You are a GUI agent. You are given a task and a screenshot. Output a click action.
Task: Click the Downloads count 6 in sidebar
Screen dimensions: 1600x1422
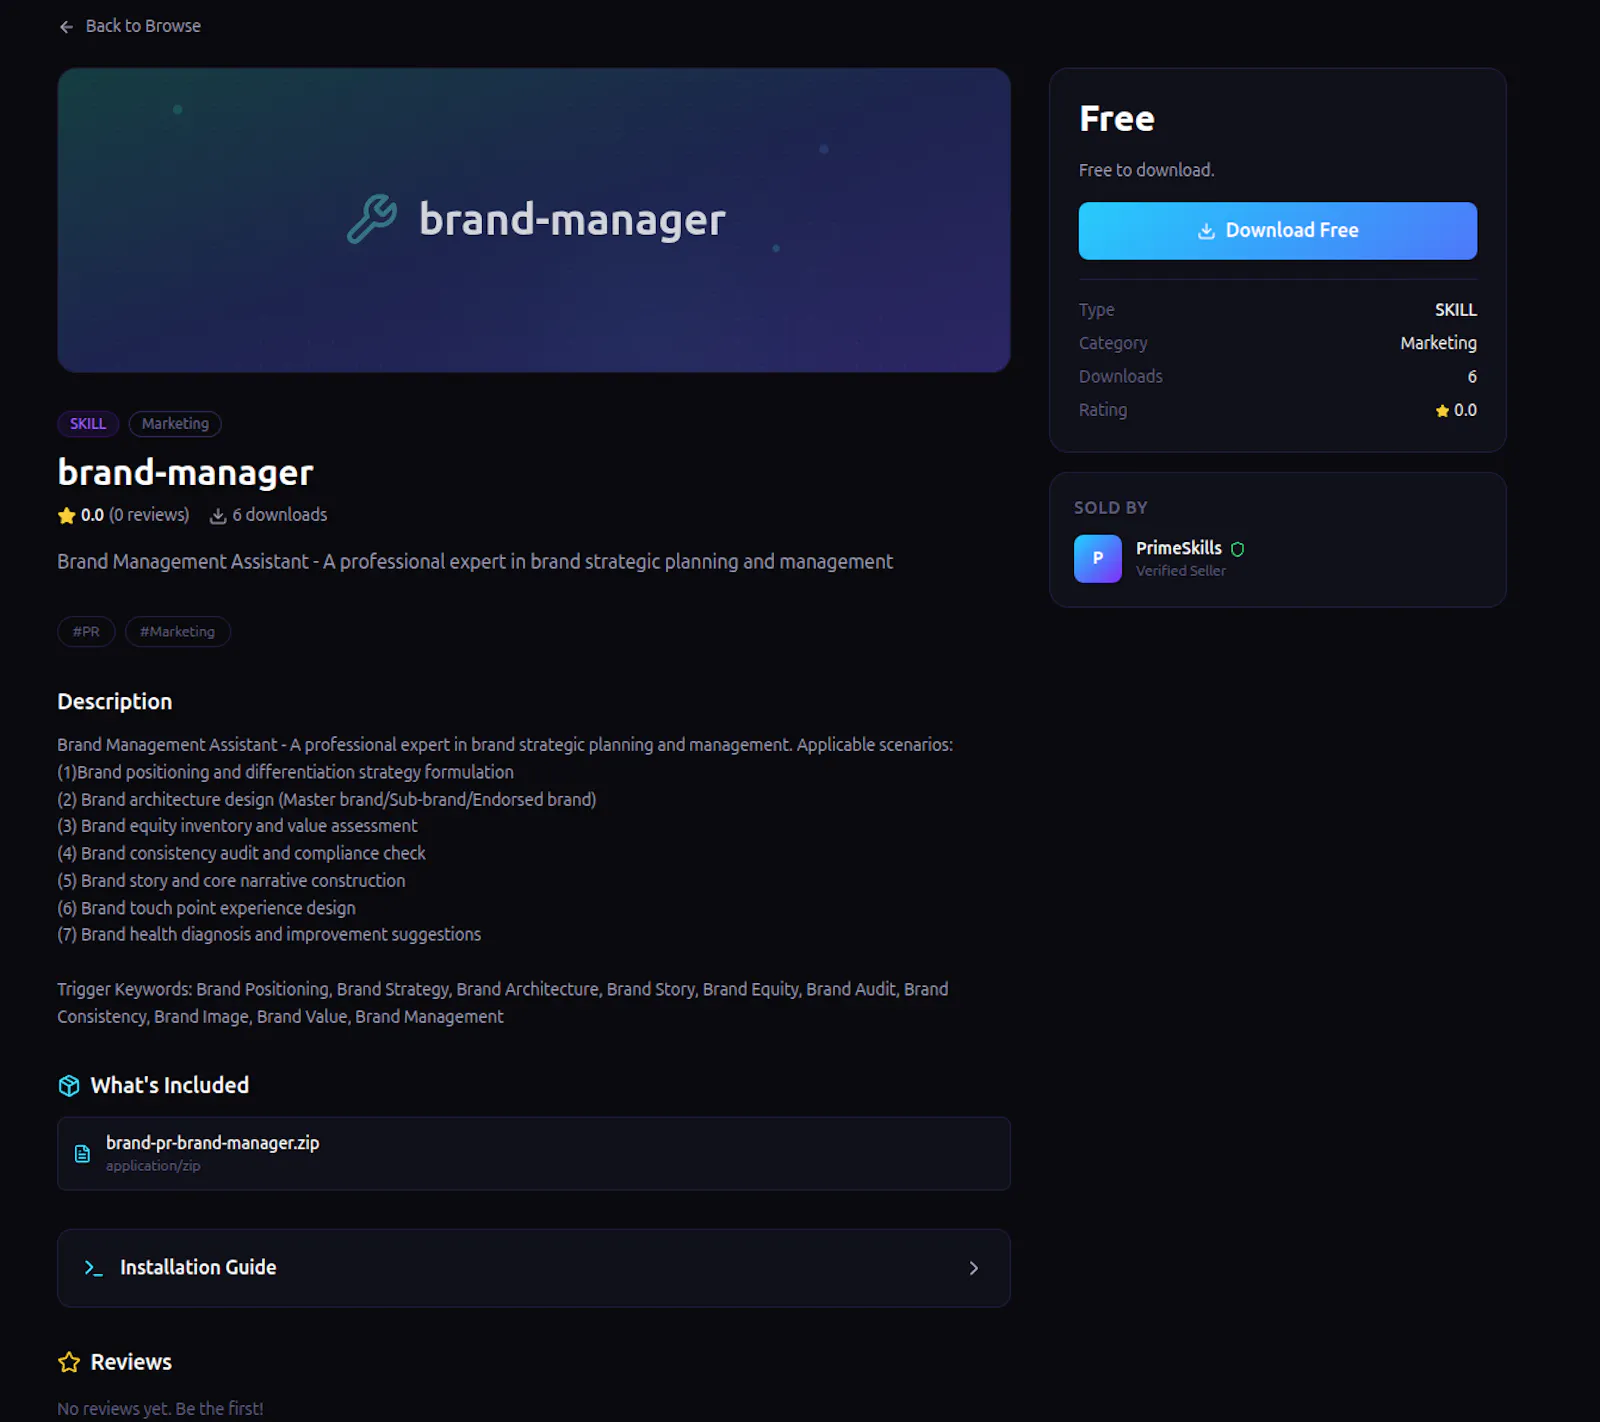pyautogui.click(x=1472, y=377)
